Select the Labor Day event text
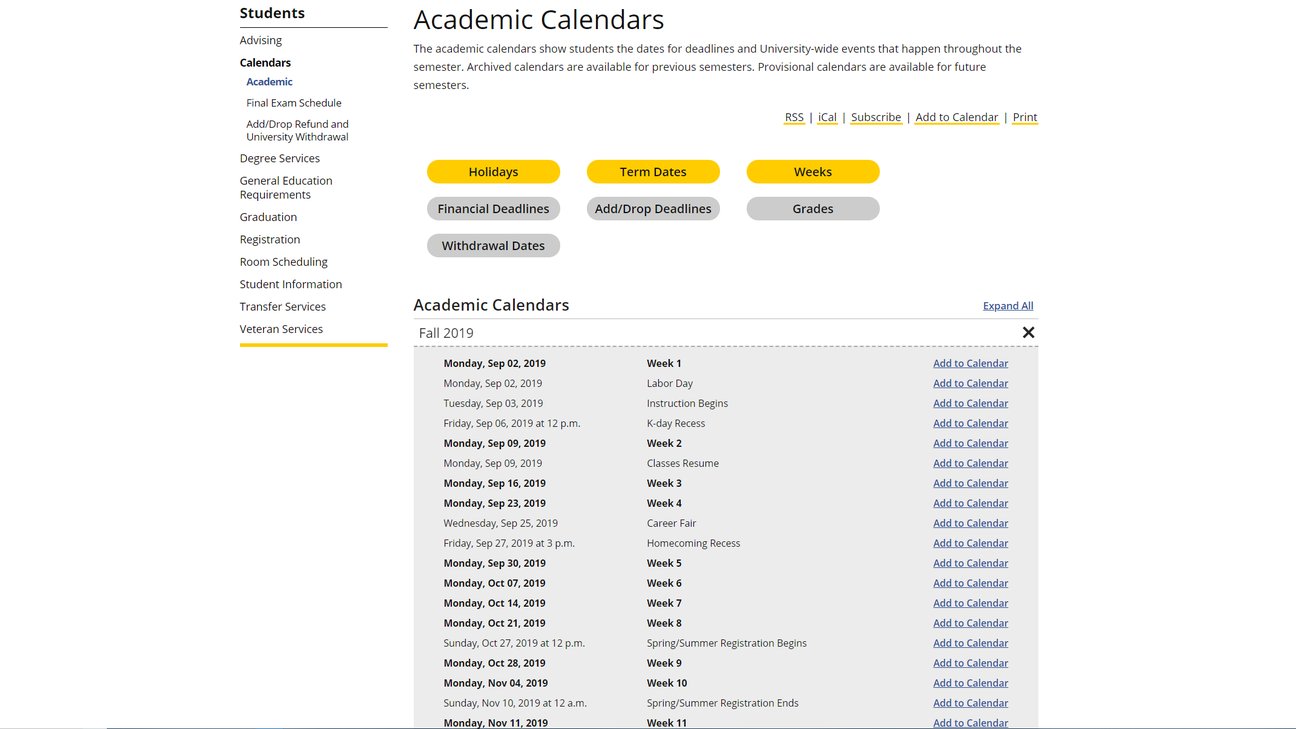 coord(670,383)
